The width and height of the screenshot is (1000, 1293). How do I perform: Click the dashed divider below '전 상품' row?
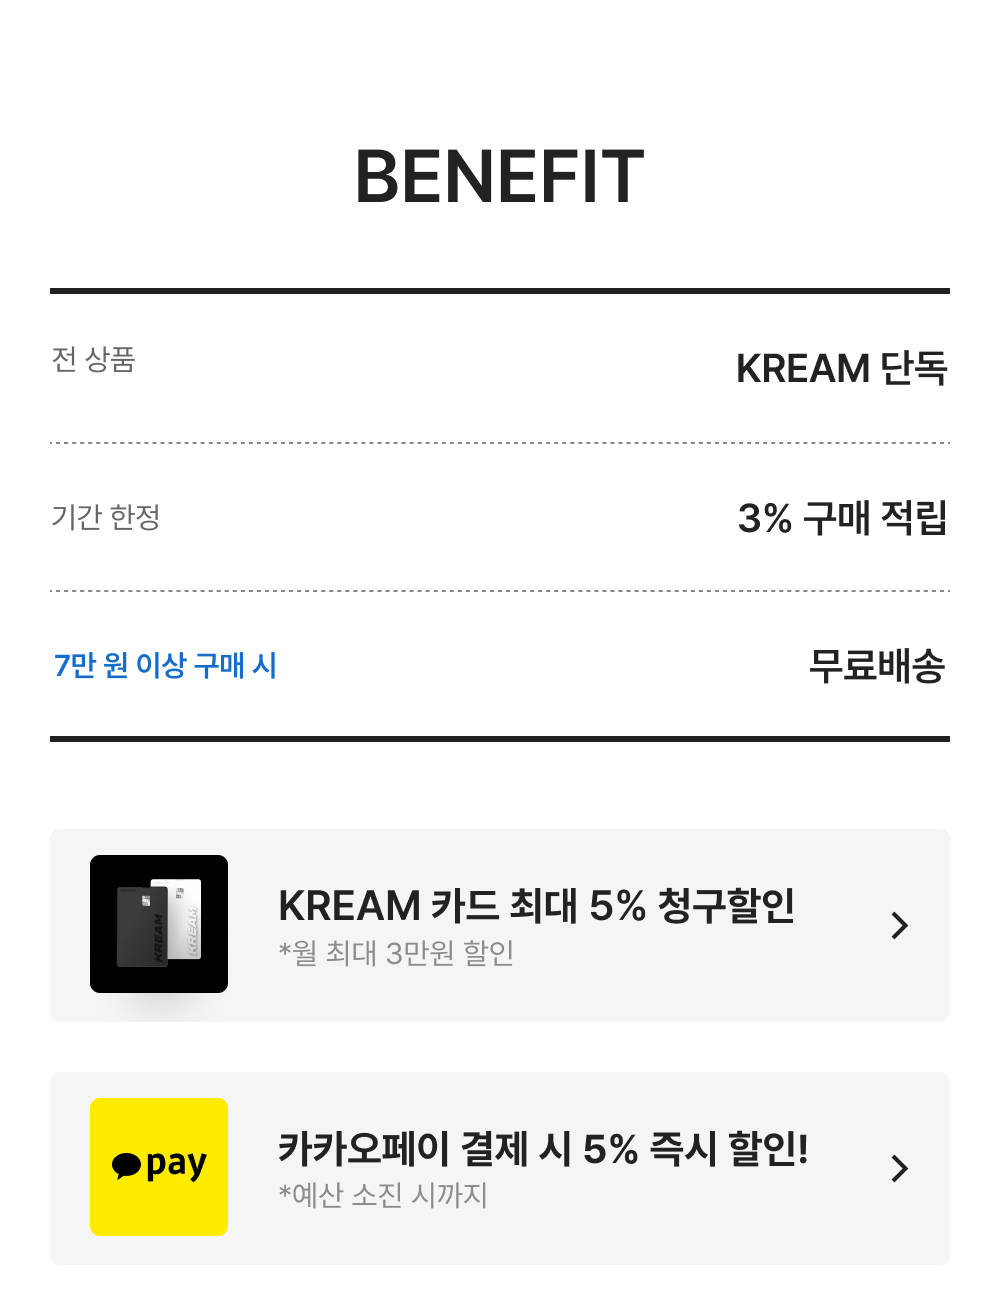500,442
